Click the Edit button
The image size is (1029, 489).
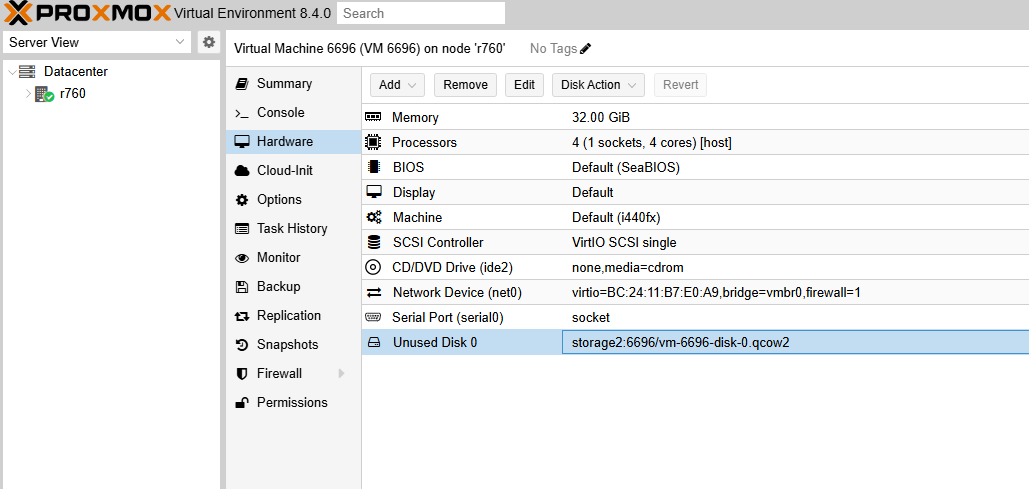524,85
